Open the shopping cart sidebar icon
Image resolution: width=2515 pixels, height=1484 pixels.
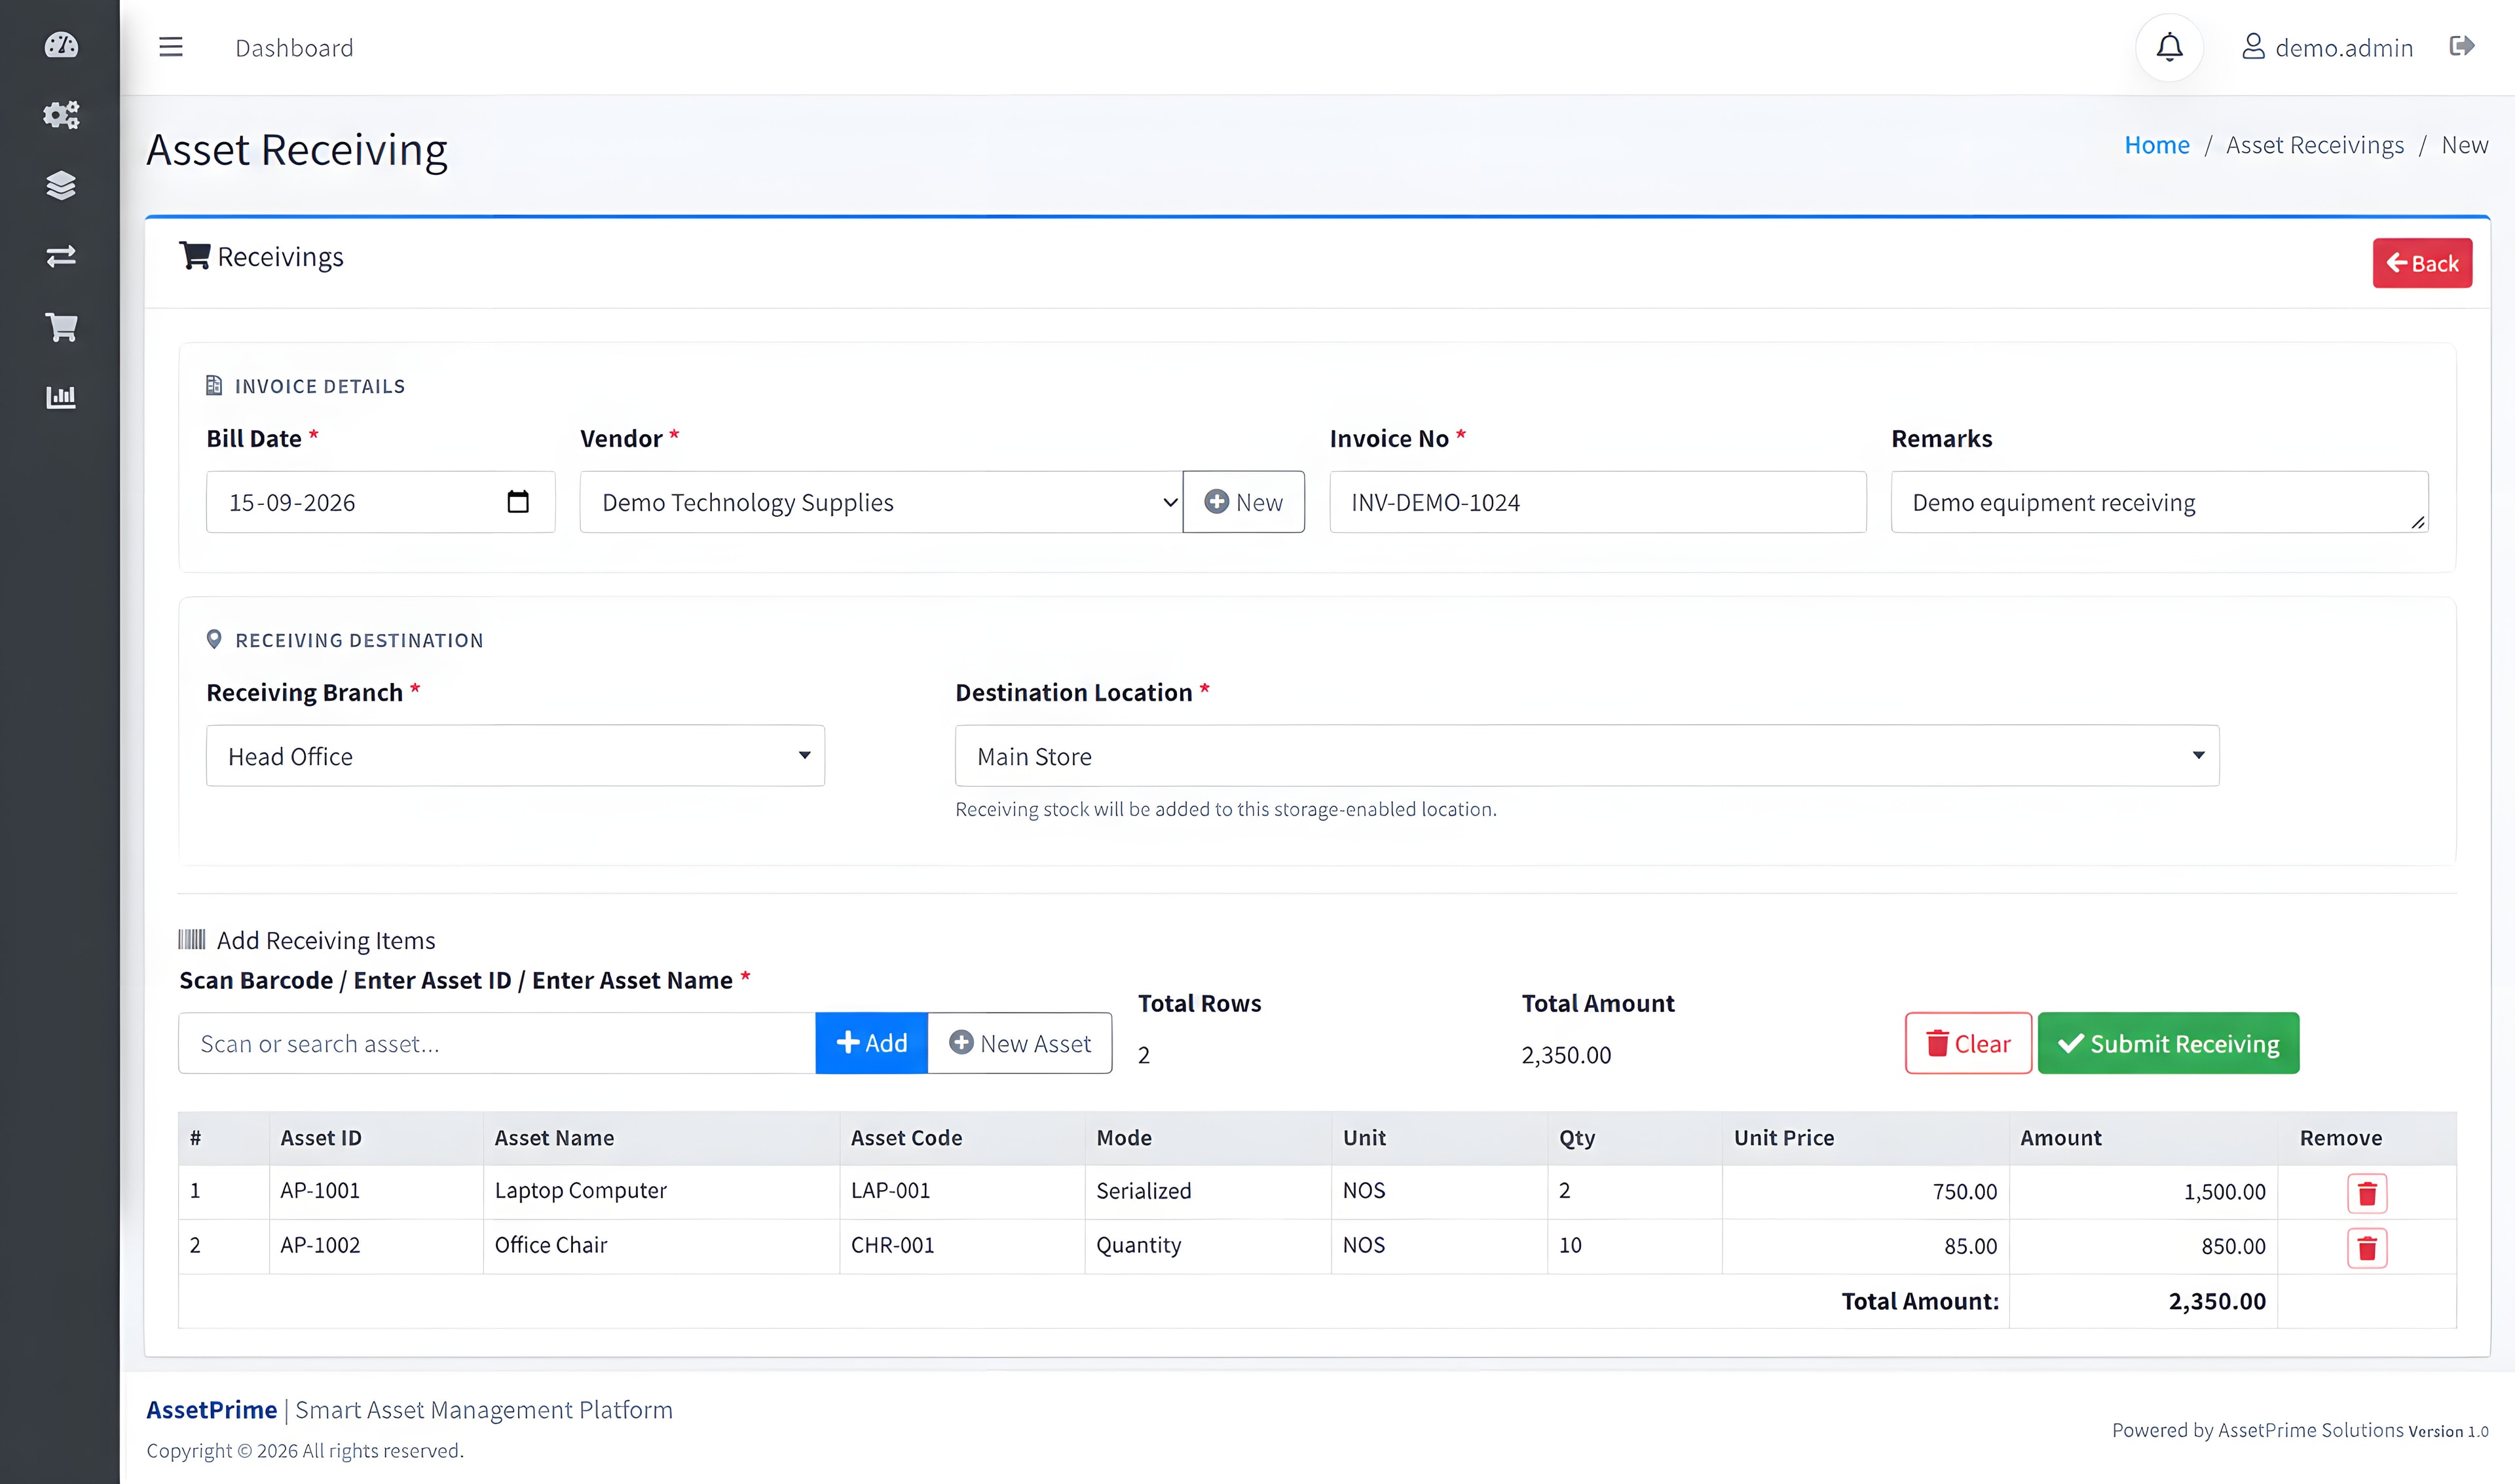click(x=61, y=327)
